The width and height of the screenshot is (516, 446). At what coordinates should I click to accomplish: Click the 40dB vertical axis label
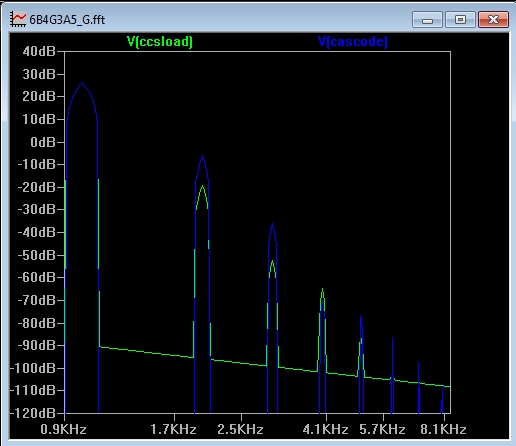pos(39,51)
